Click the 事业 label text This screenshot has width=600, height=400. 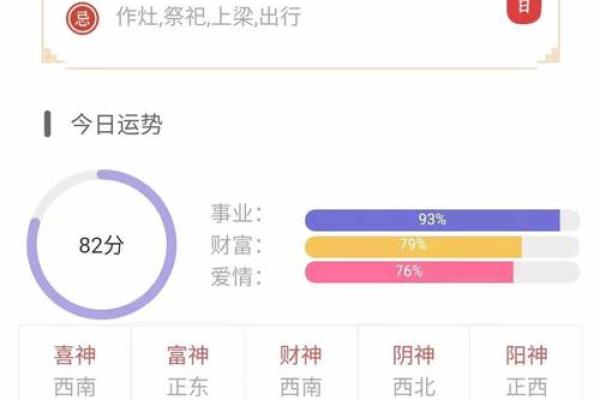click(x=235, y=215)
